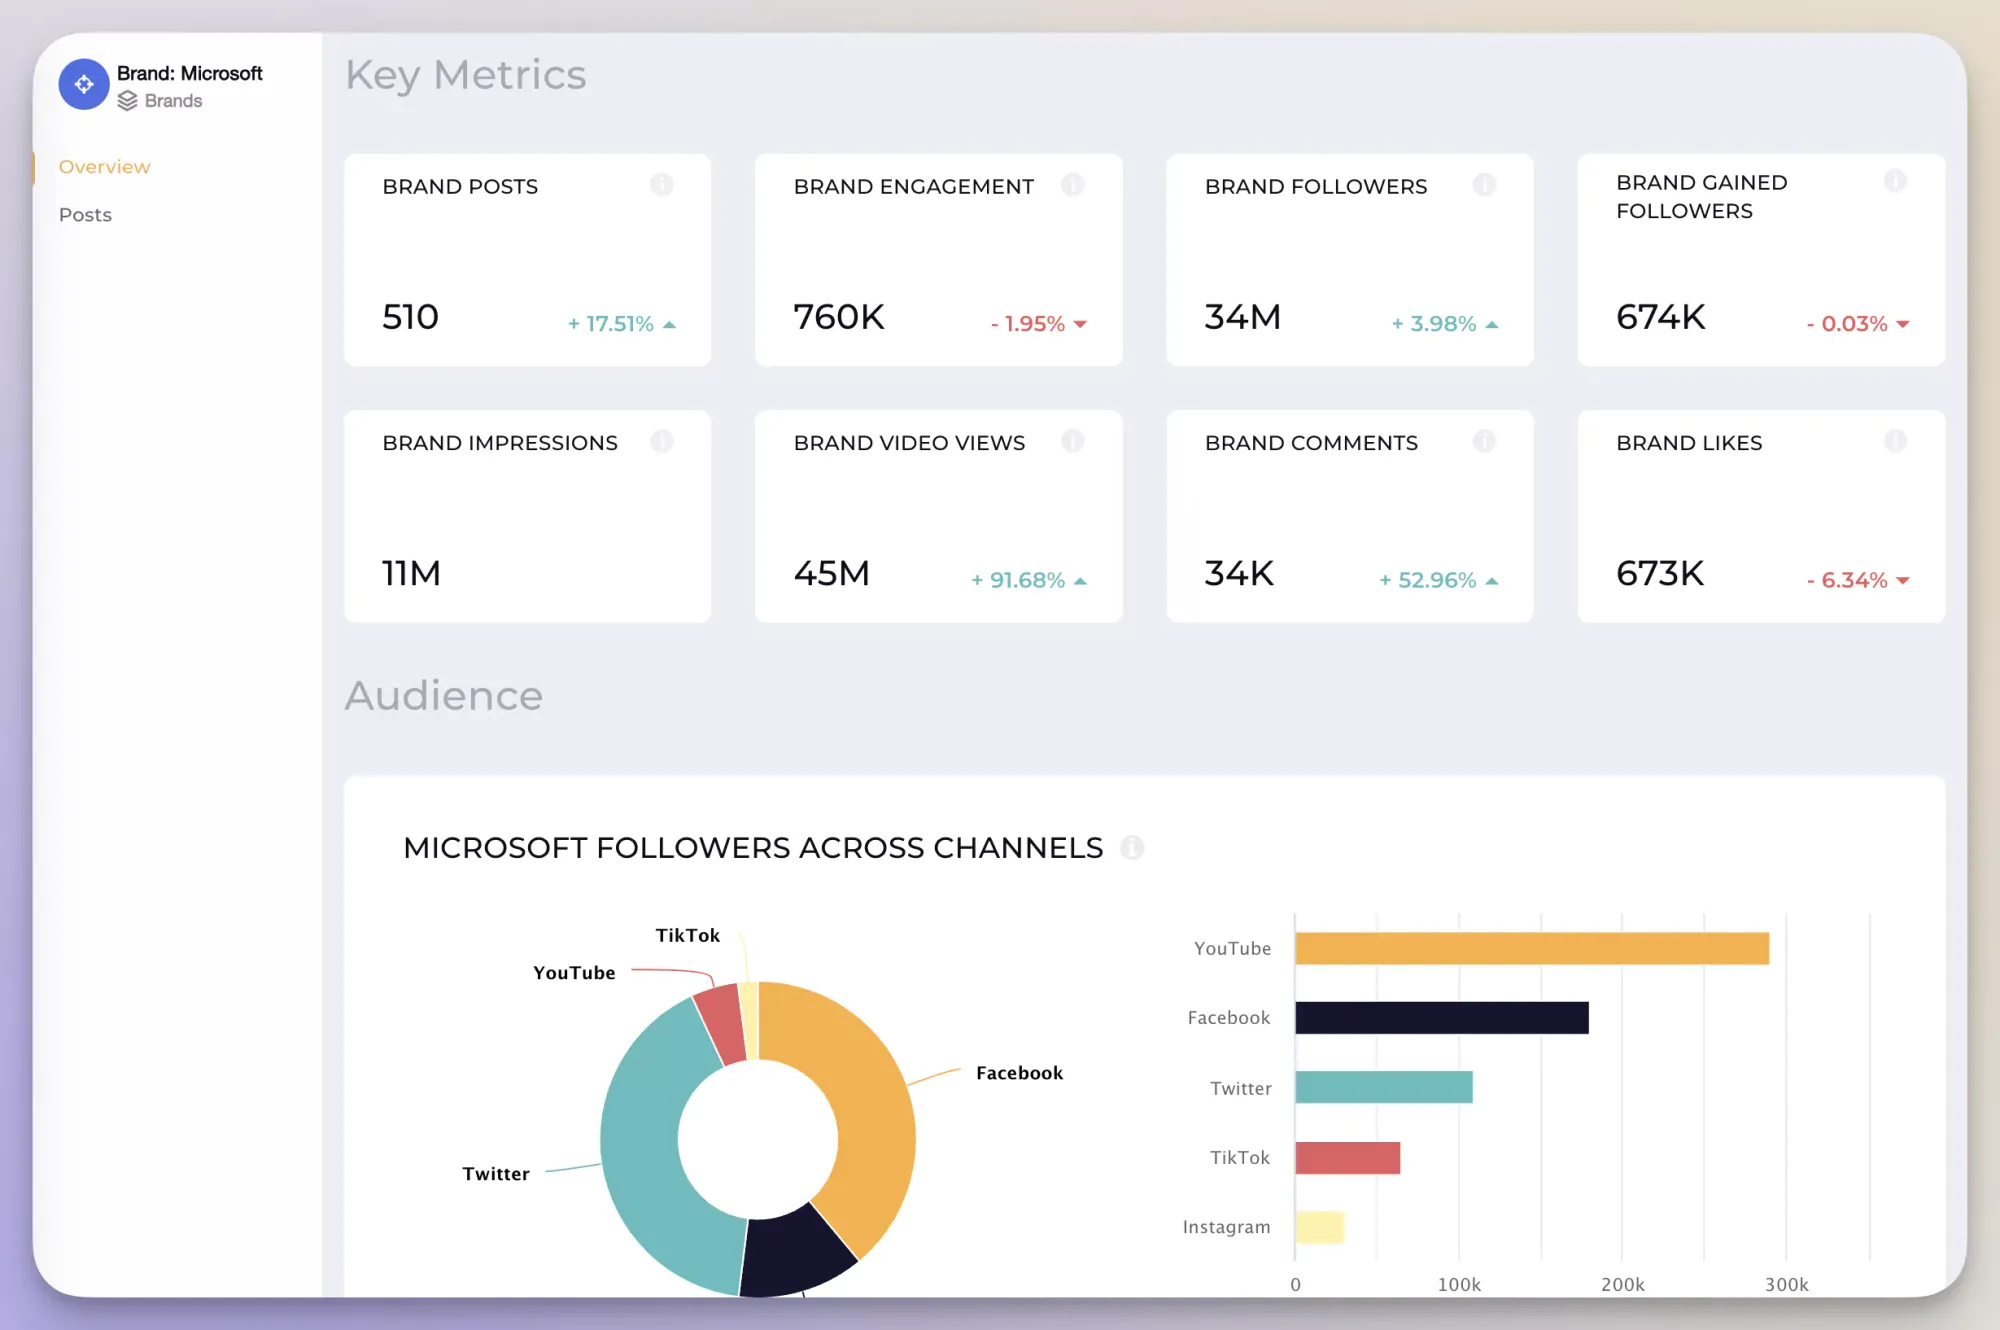2000x1330 pixels.
Task: Click the Audience heading
Action: pyautogui.click(x=444, y=696)
